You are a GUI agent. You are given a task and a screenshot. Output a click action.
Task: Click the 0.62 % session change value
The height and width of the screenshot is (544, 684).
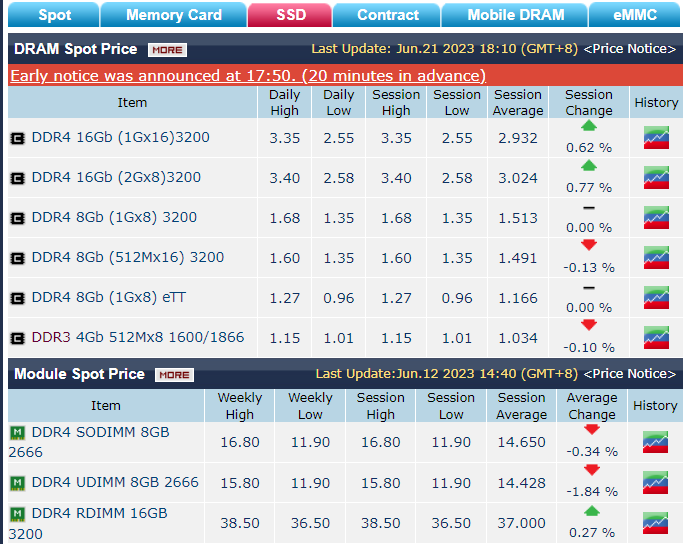(589, 148)
